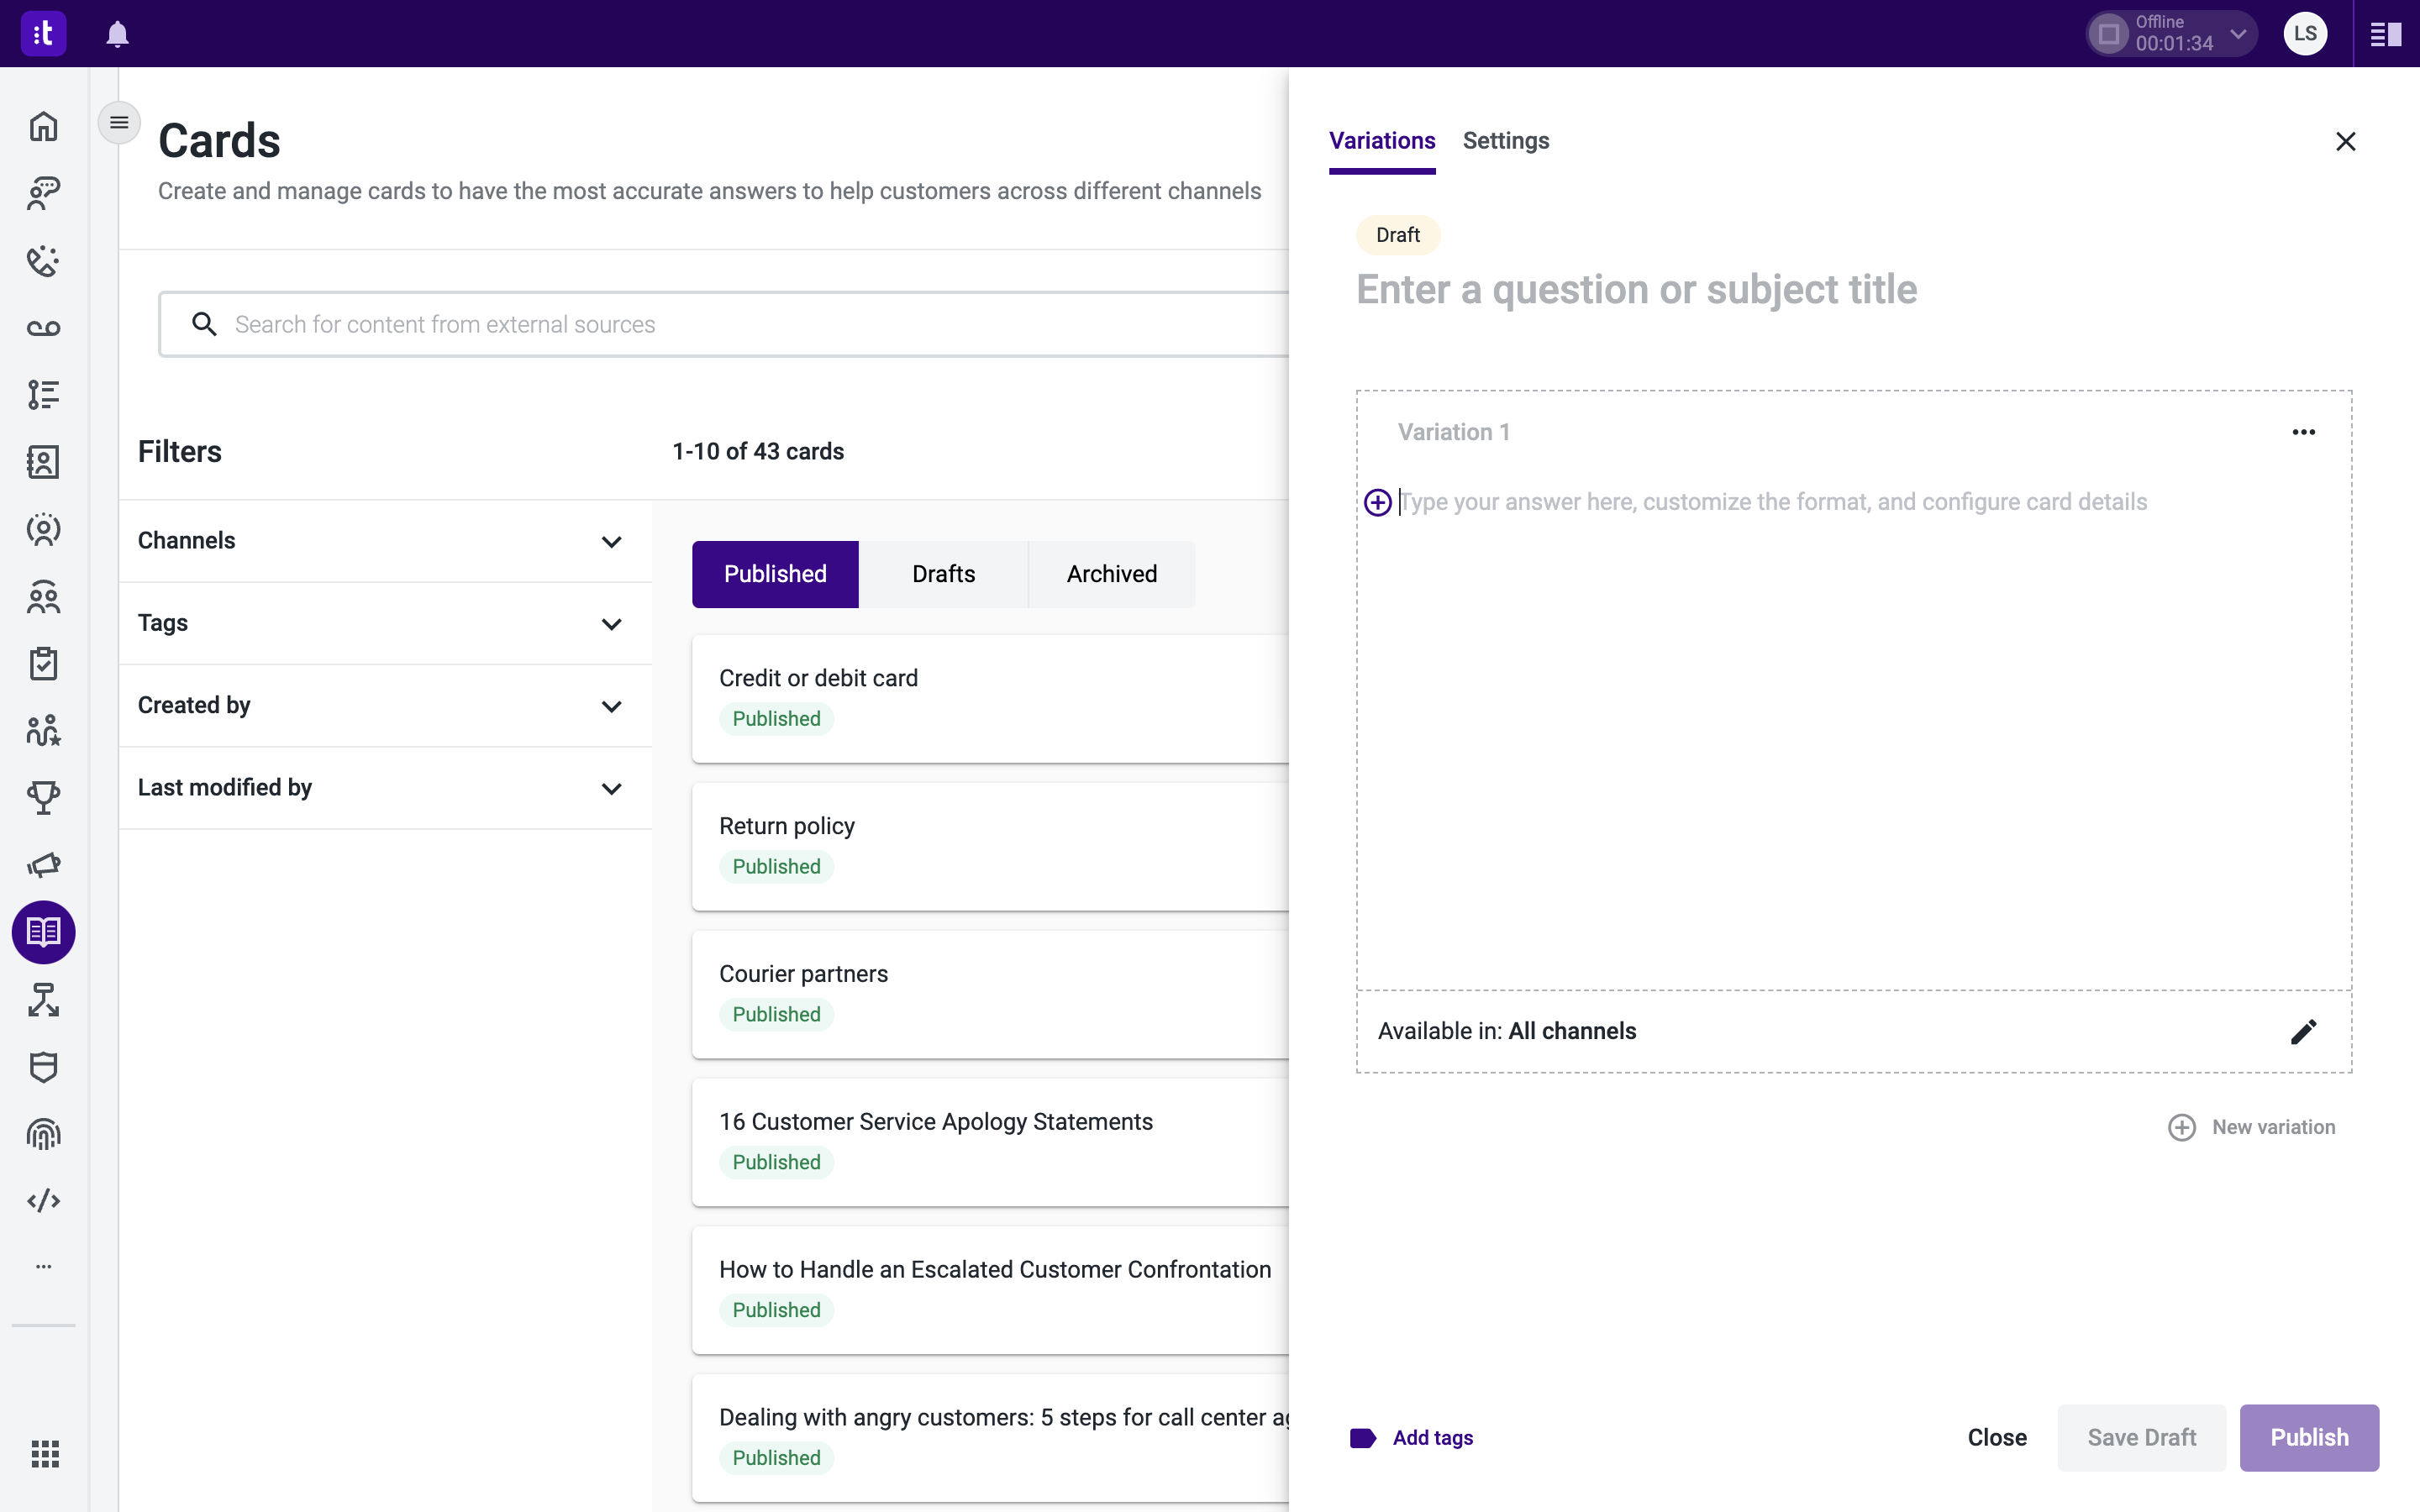This screenshot has height=1512, width=2420.
Task: Open the megaphone icon in the sidebar
Action: click(43, 865)
